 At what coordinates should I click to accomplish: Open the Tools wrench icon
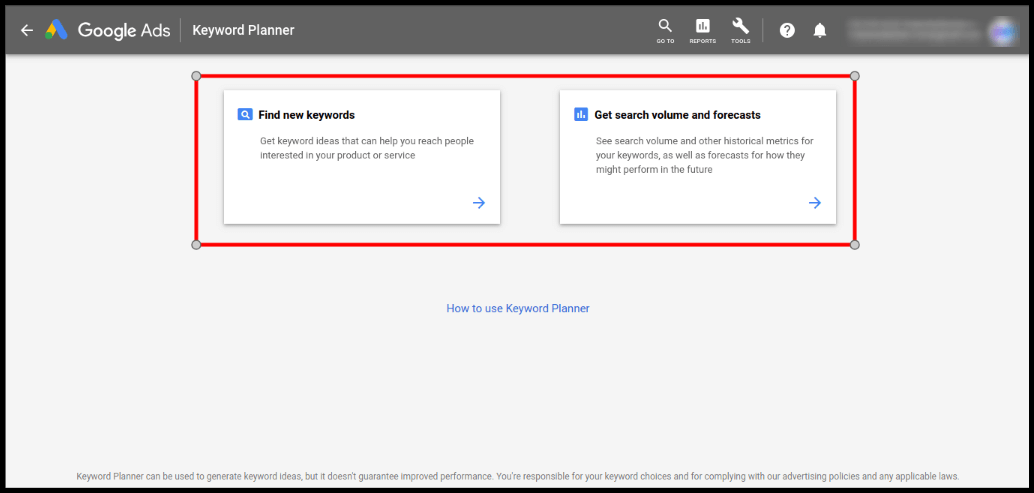(741, 30)
